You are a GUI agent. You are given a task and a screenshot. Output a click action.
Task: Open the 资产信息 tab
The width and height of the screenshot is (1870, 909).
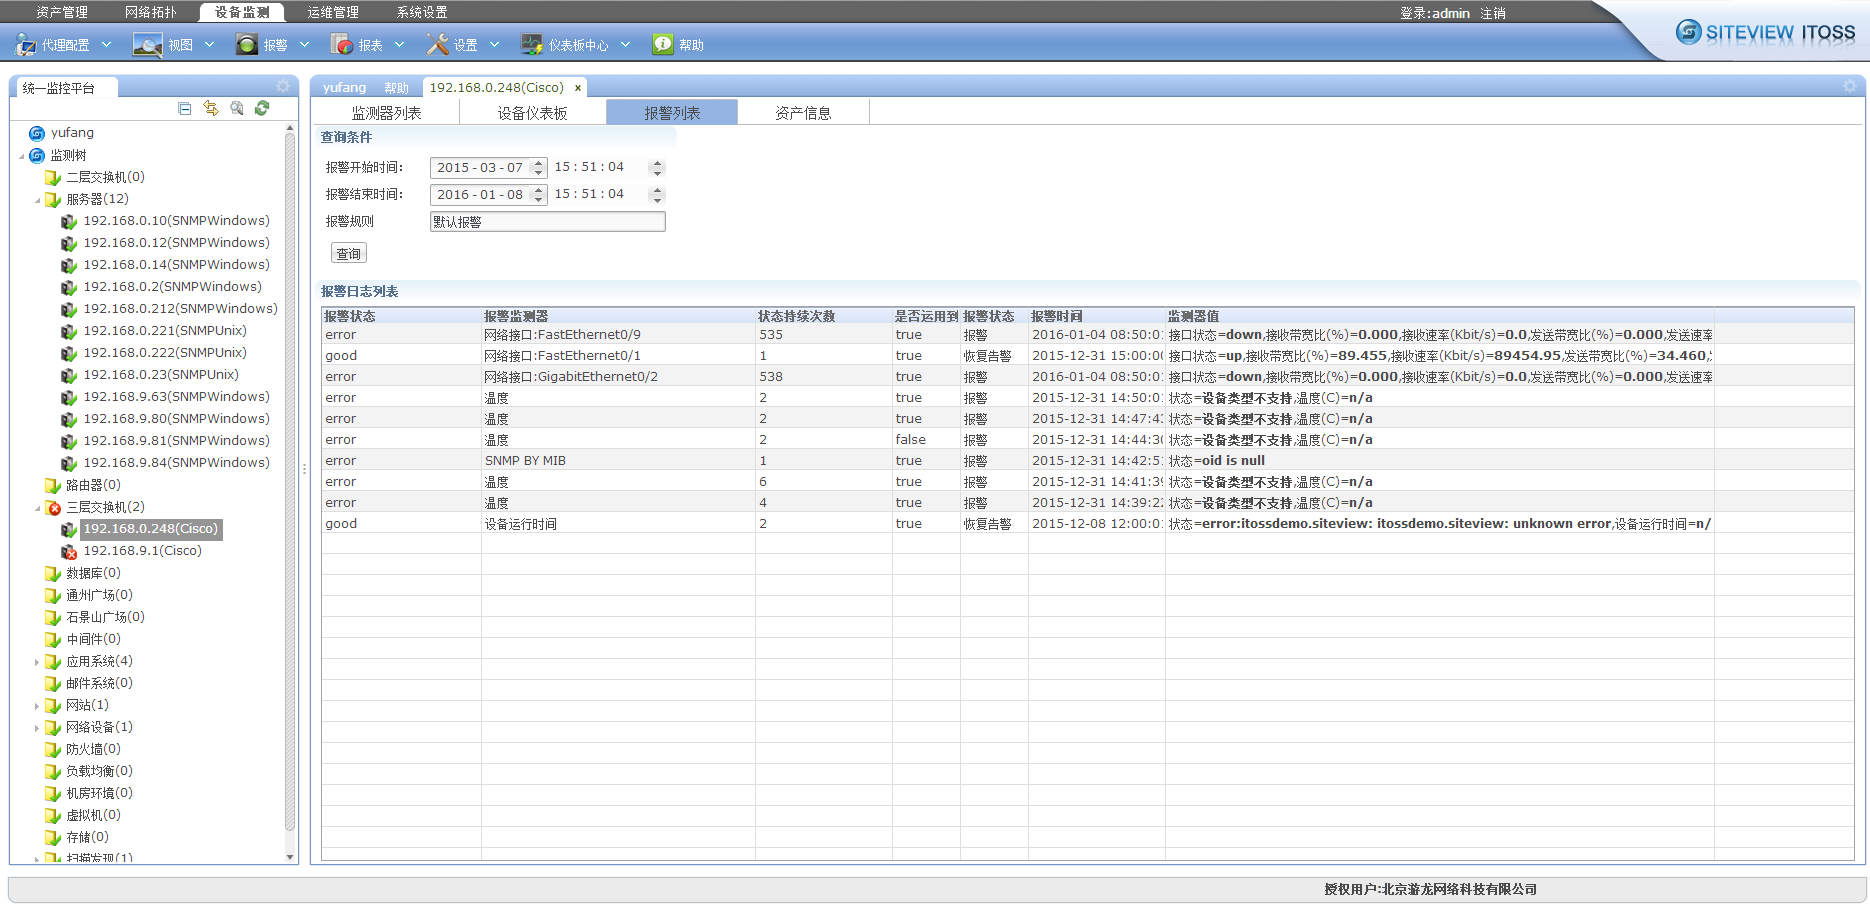tap(803, 113)
